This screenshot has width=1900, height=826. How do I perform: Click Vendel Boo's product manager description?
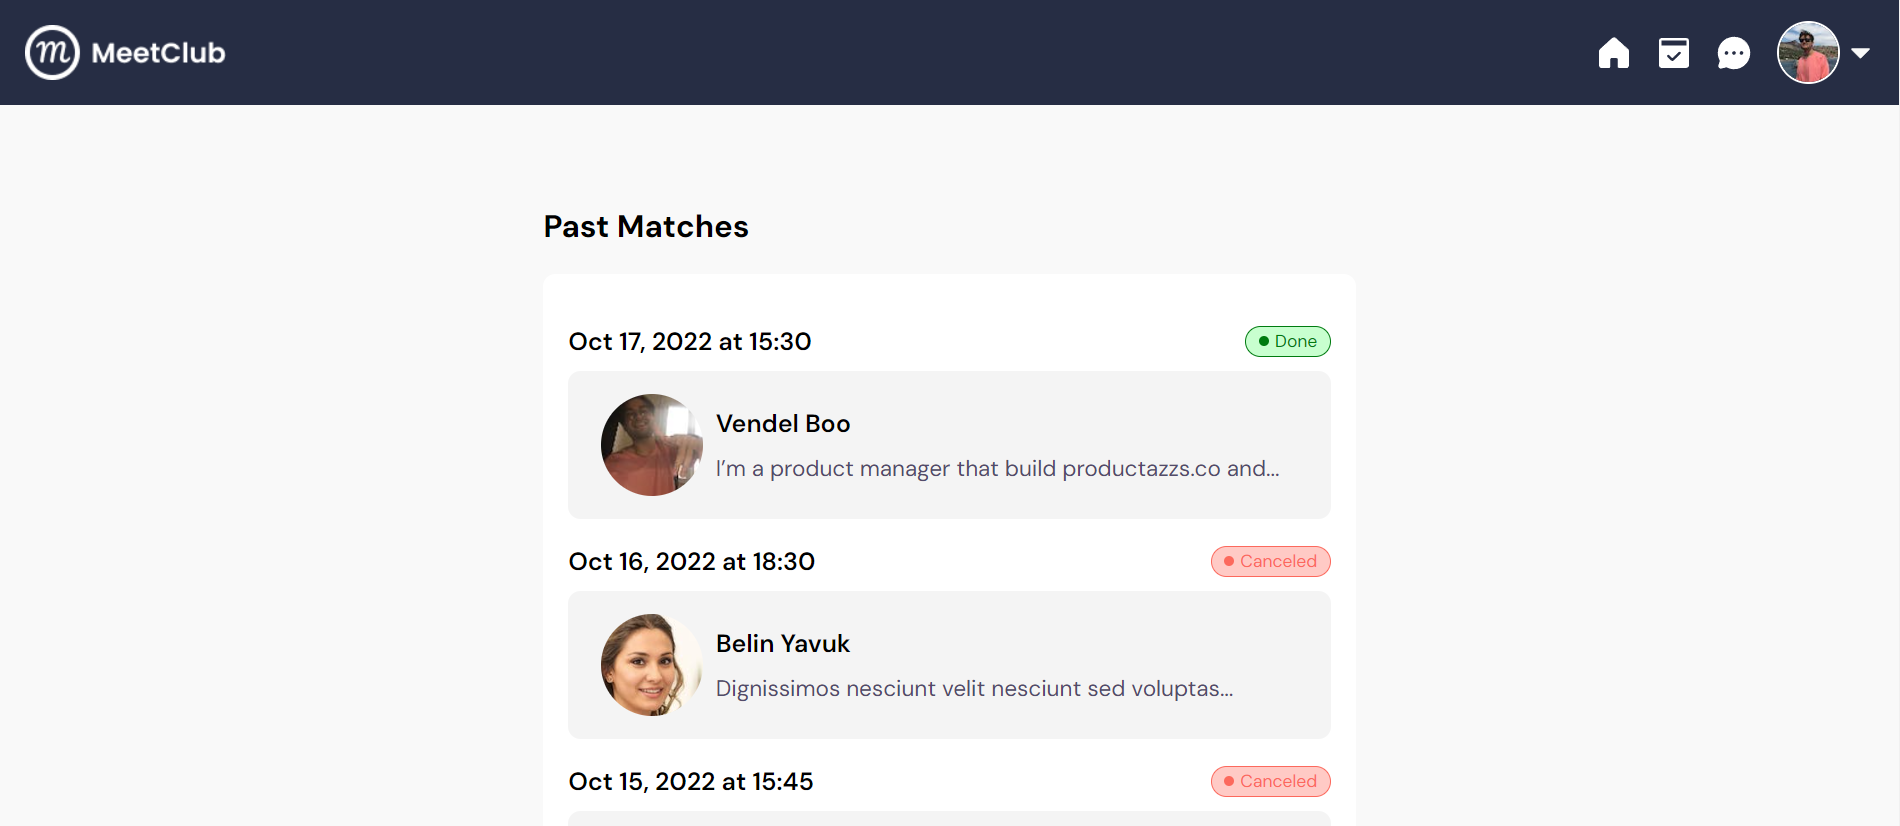(x=998, y=469)
